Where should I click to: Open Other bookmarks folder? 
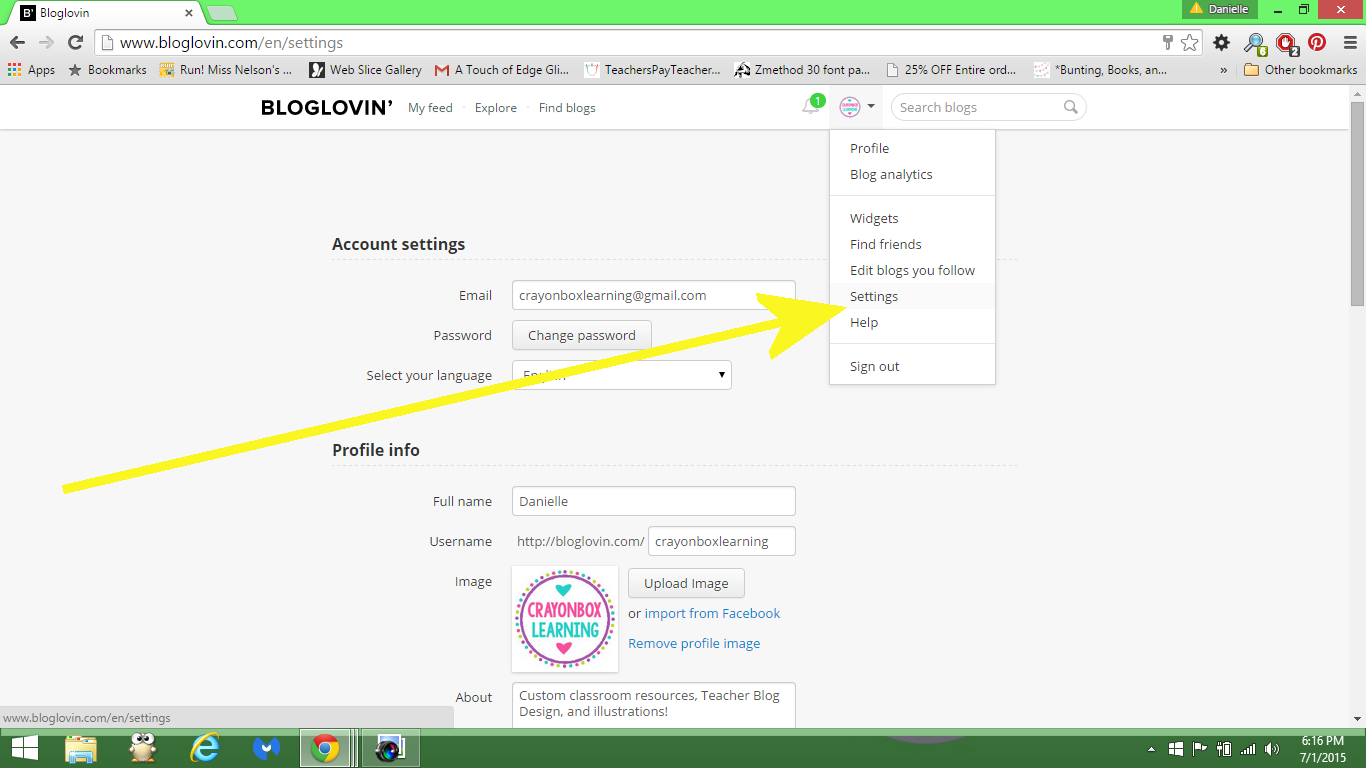tap(1300, 70)
